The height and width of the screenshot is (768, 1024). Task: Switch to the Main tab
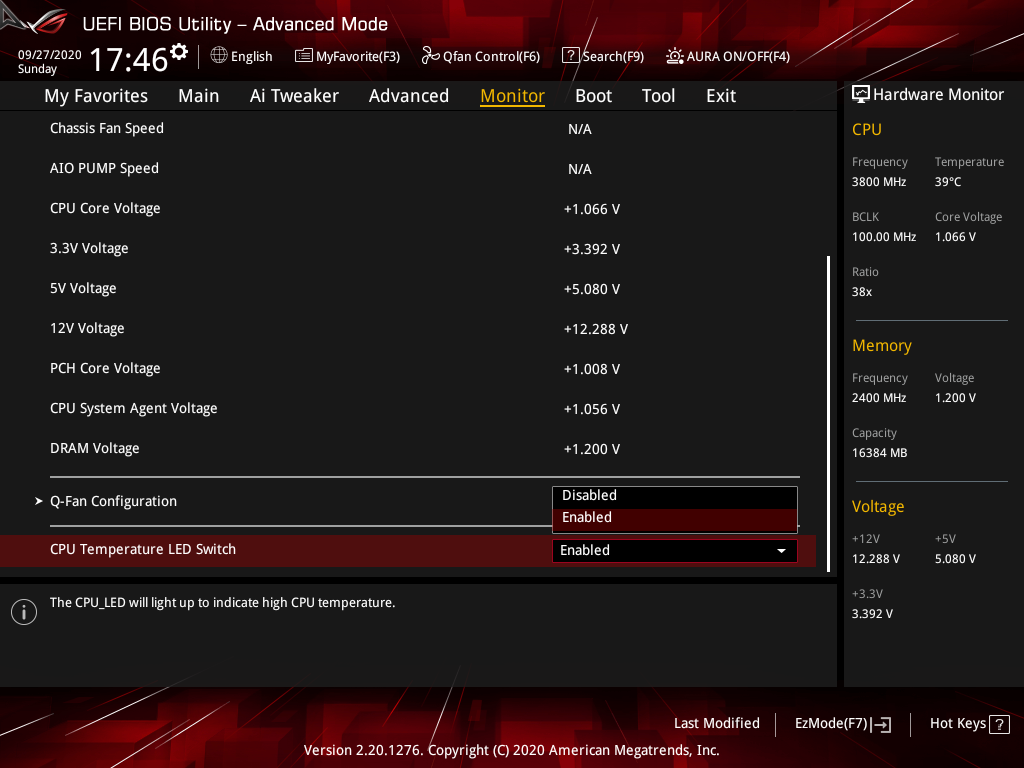click(199, 96)
